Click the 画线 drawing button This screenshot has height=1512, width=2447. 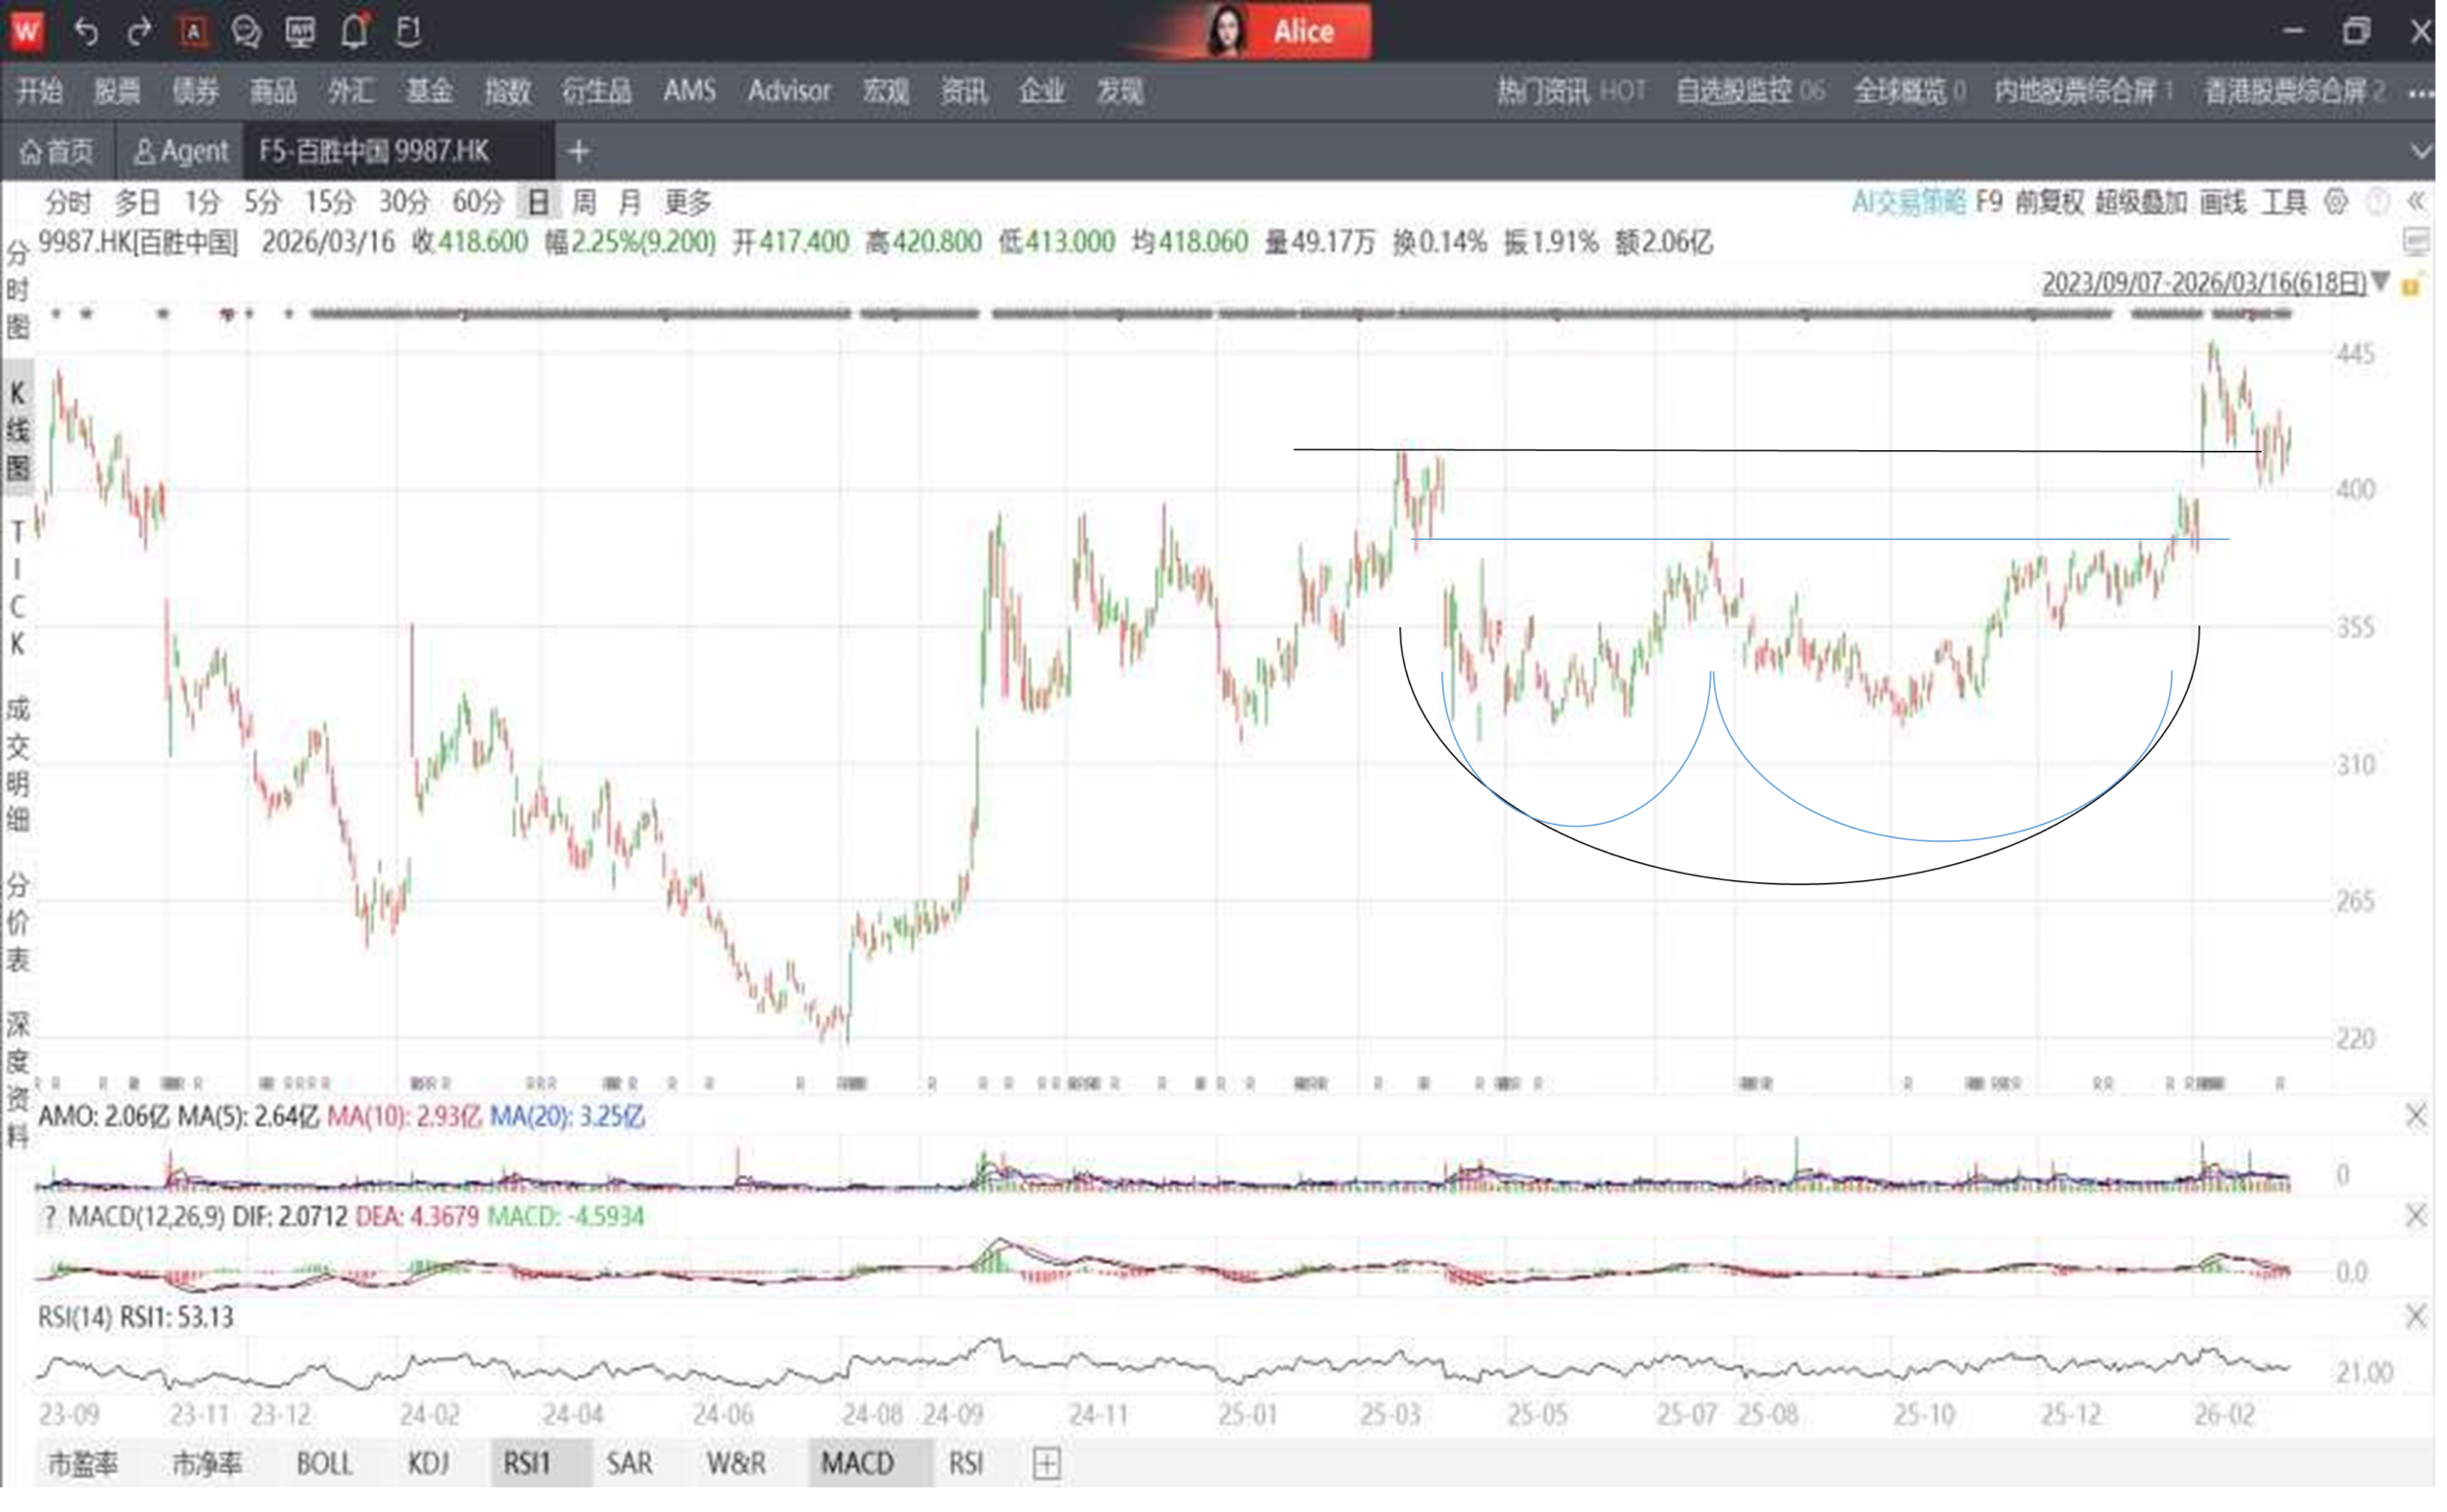(x=2222, y=203)
